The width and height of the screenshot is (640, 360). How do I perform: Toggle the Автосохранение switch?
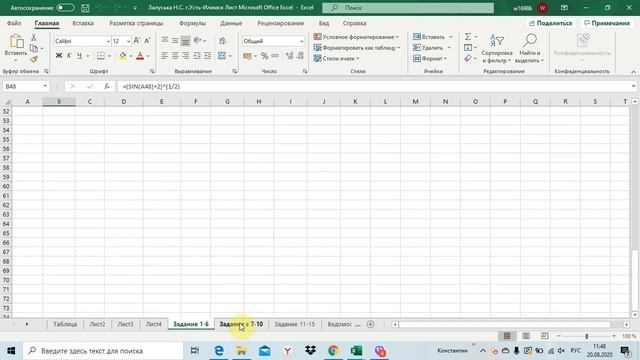pos(65,8)
